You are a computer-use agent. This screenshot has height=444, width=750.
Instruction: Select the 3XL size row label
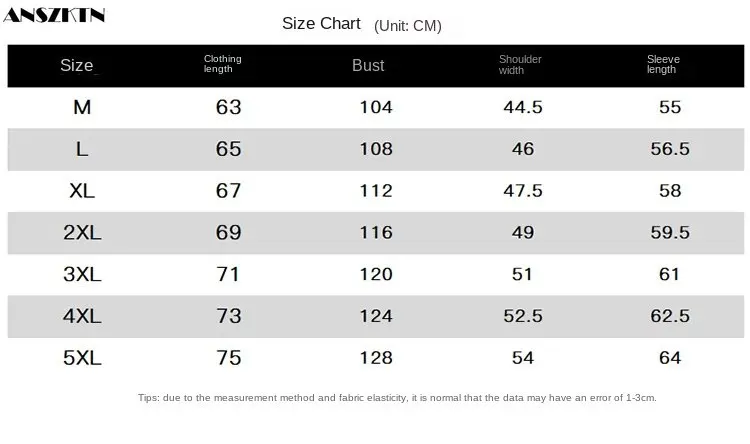click(82, 274)
